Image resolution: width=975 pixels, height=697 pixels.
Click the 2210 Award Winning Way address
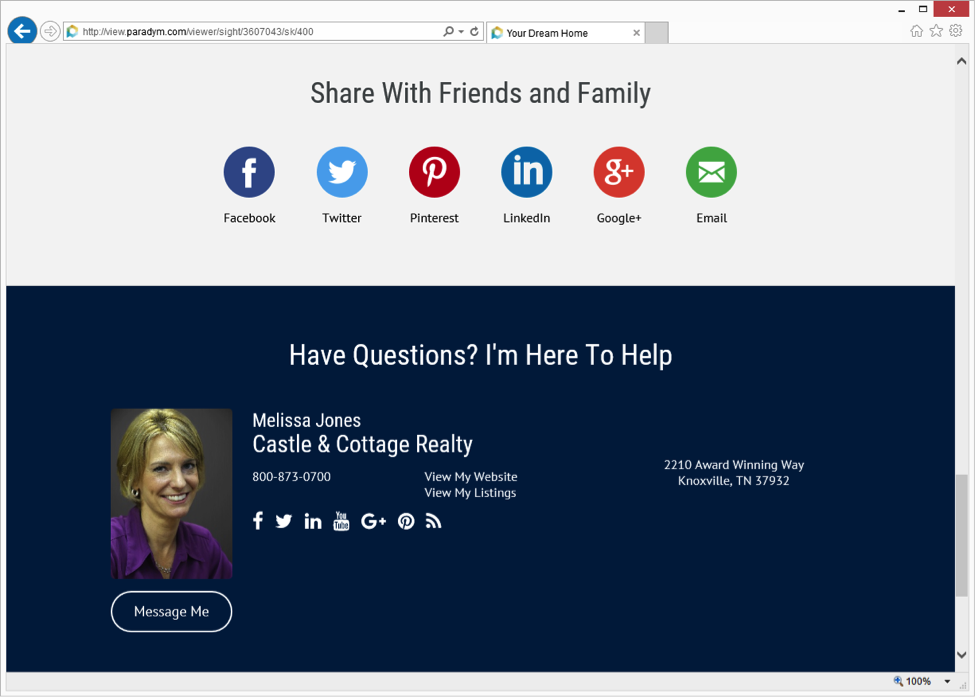click(x=734, y=465)
